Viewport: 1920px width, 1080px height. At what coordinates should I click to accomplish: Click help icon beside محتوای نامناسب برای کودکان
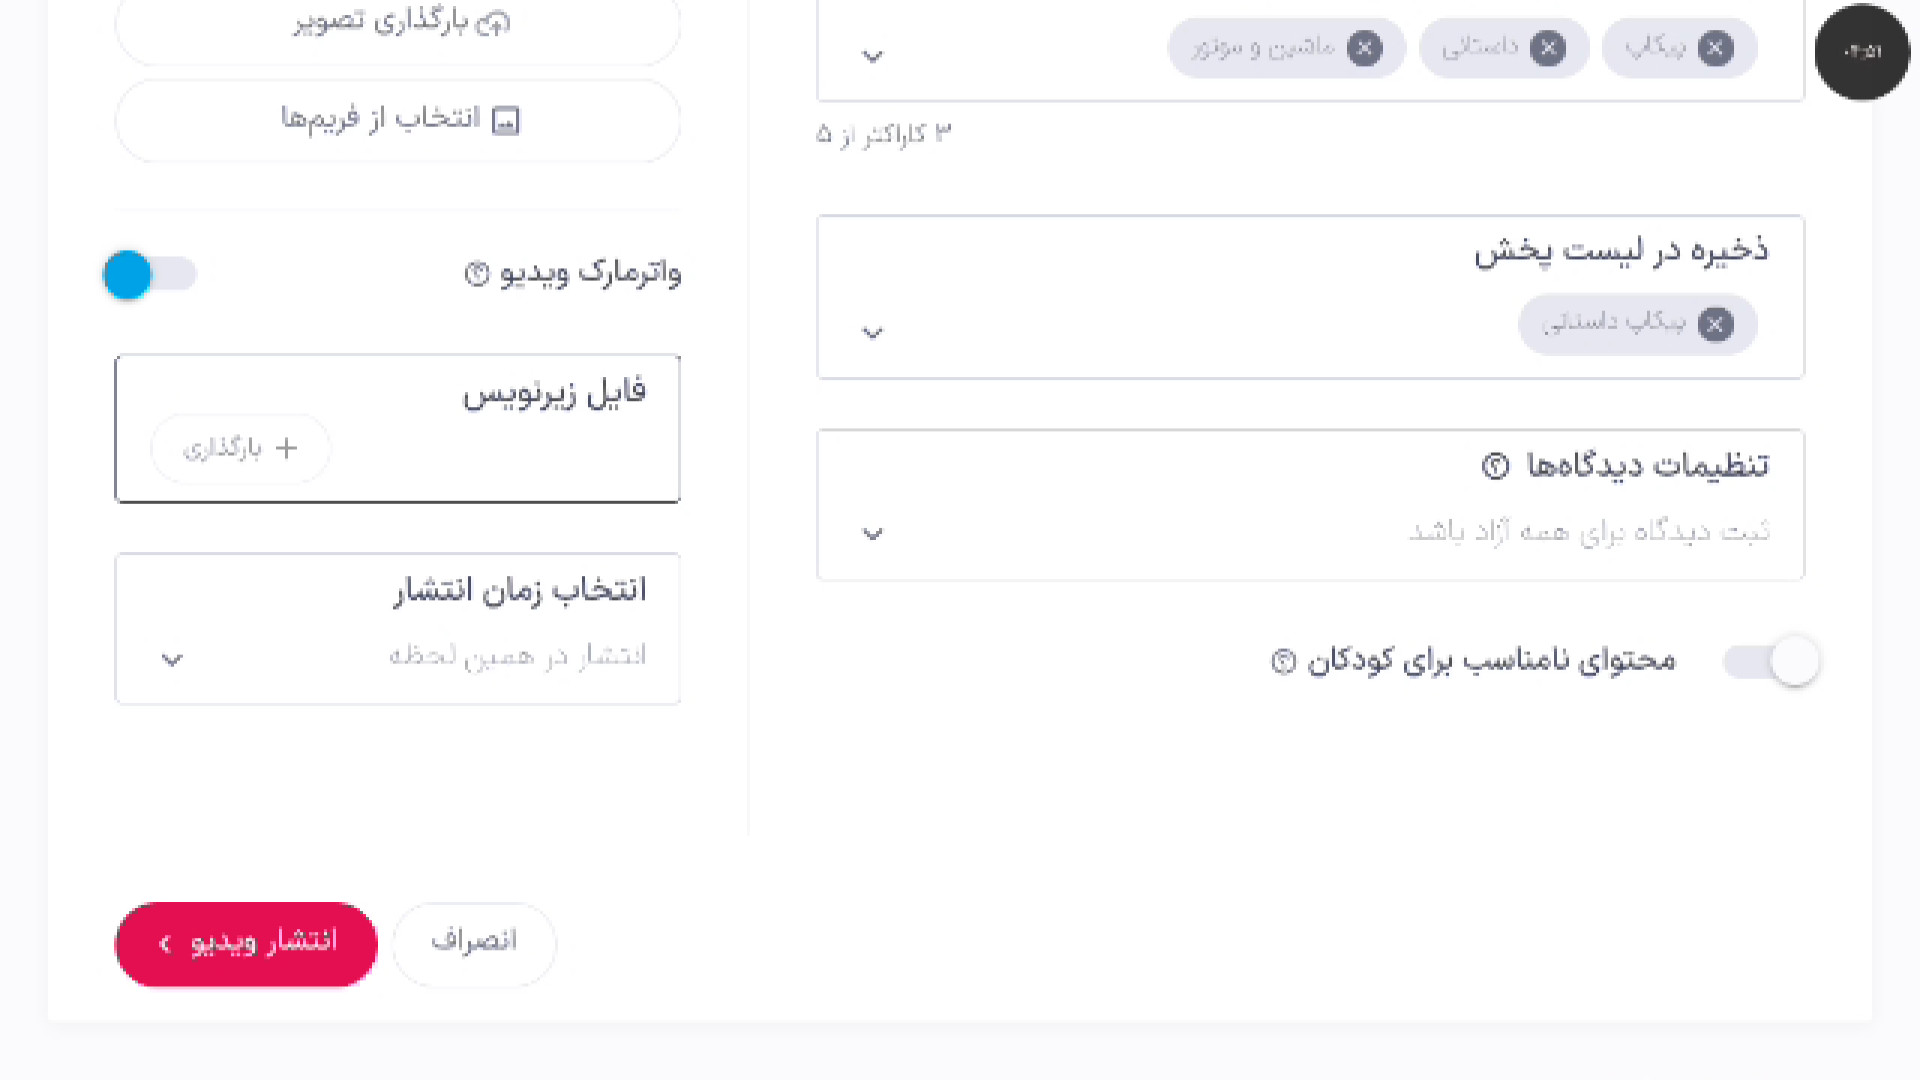(x=1283, y=661)
